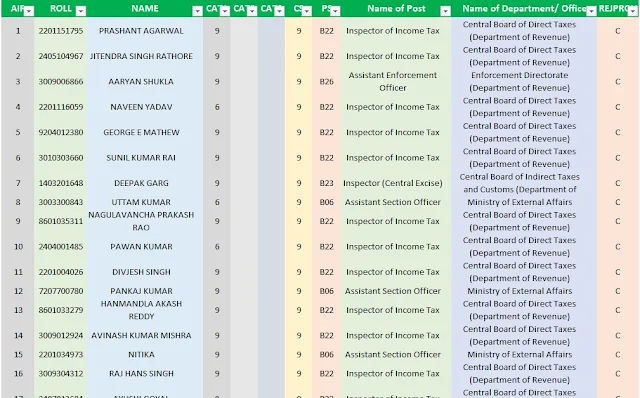Click Inspector of Income Tax in RAJ HANS SINGH row

click(393, 374)
